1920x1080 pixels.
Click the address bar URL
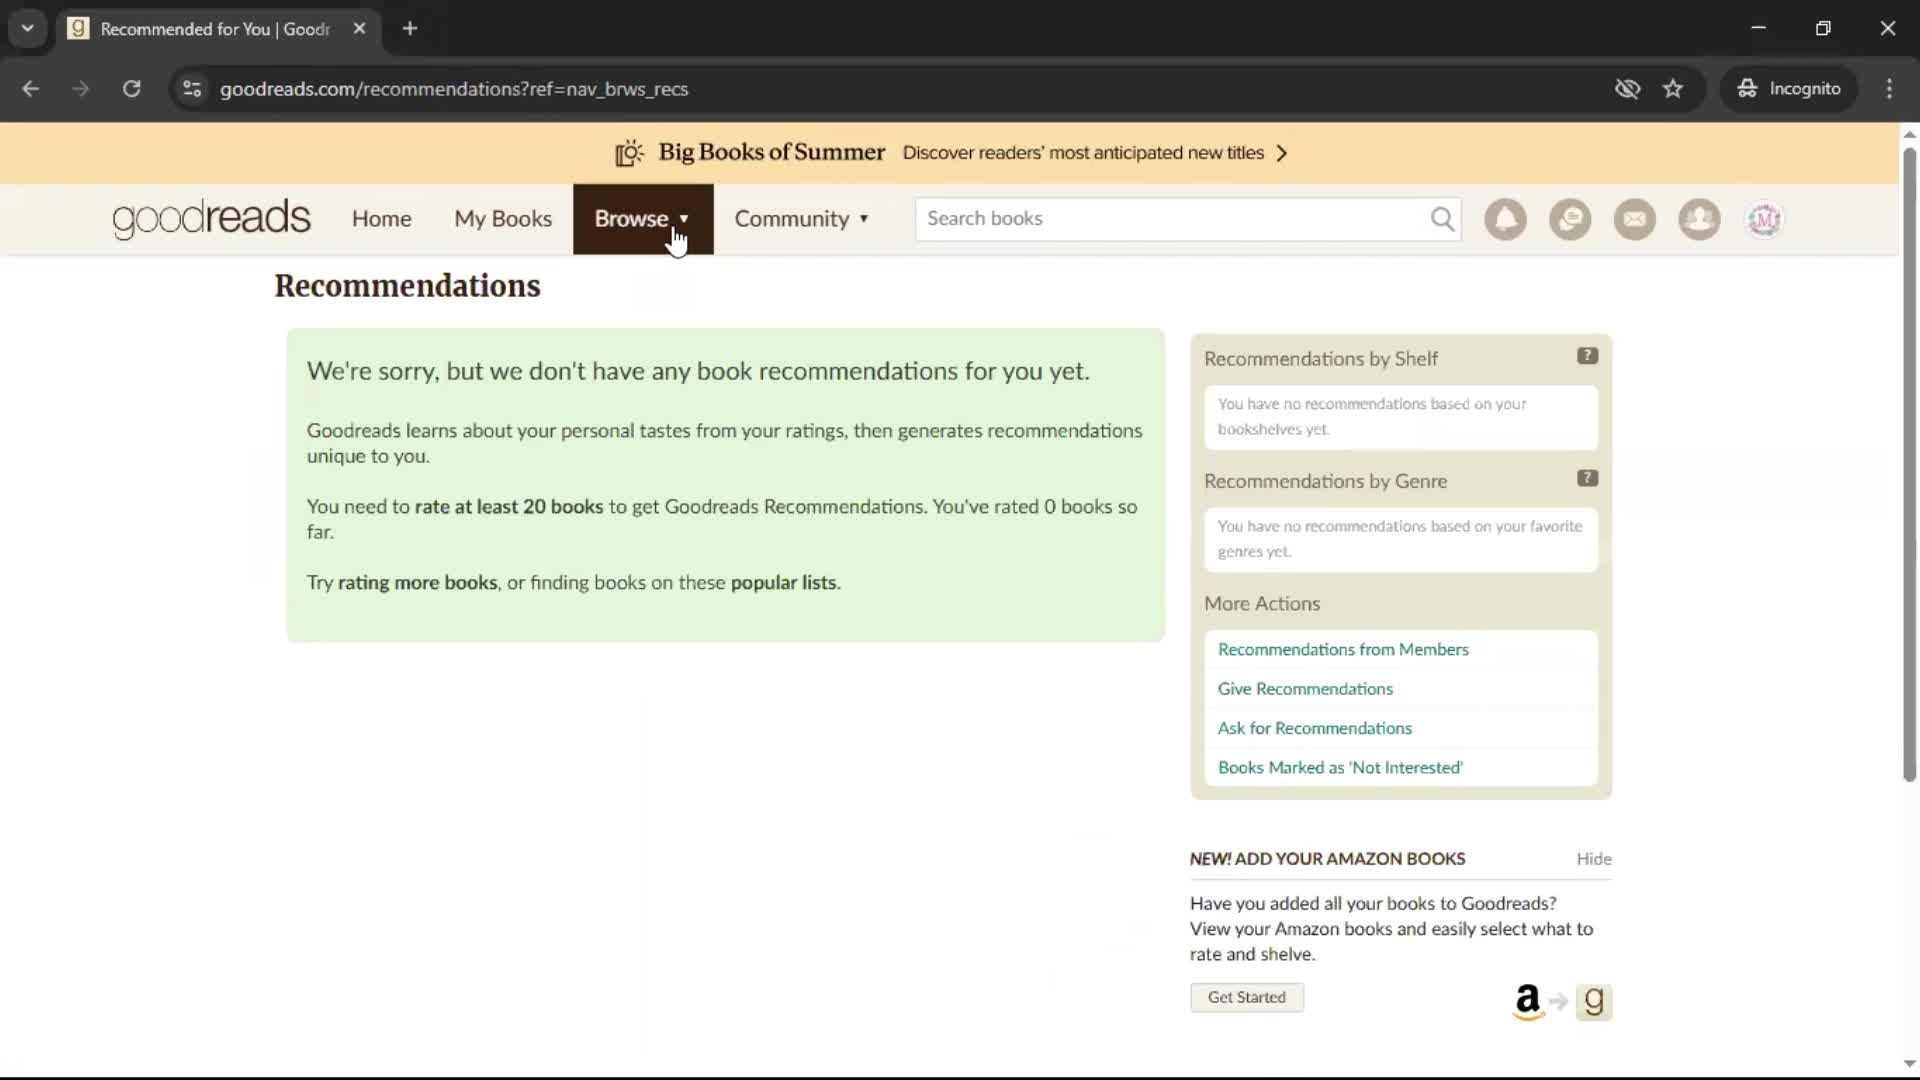pos(454,89)
